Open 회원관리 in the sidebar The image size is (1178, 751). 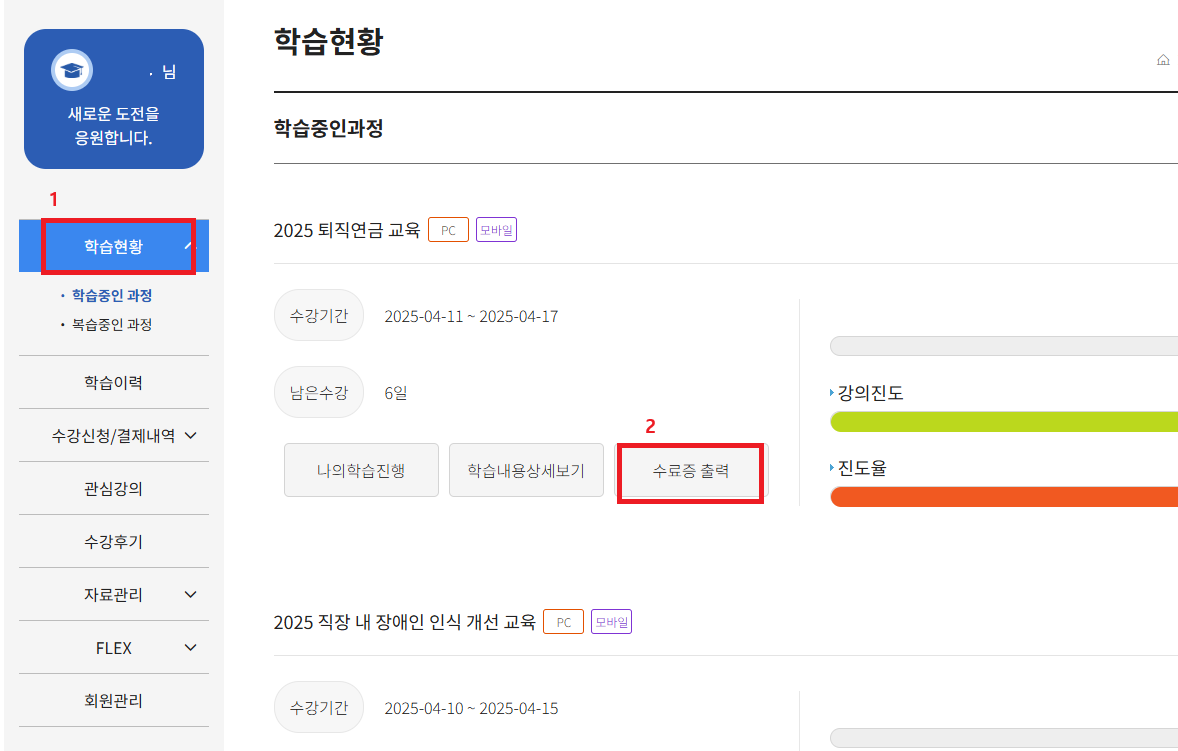[113, 701]
